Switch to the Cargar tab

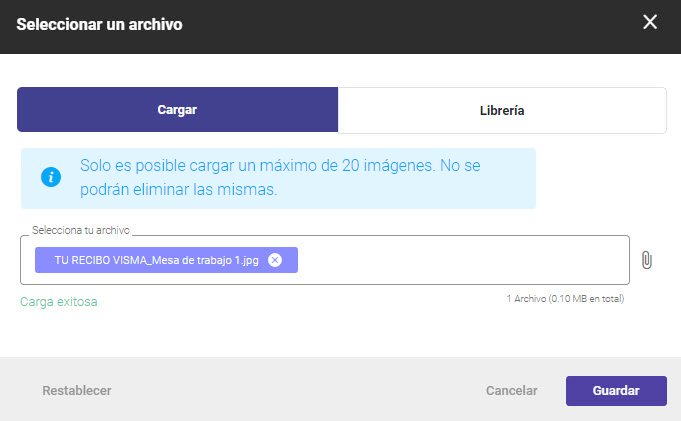177,109
